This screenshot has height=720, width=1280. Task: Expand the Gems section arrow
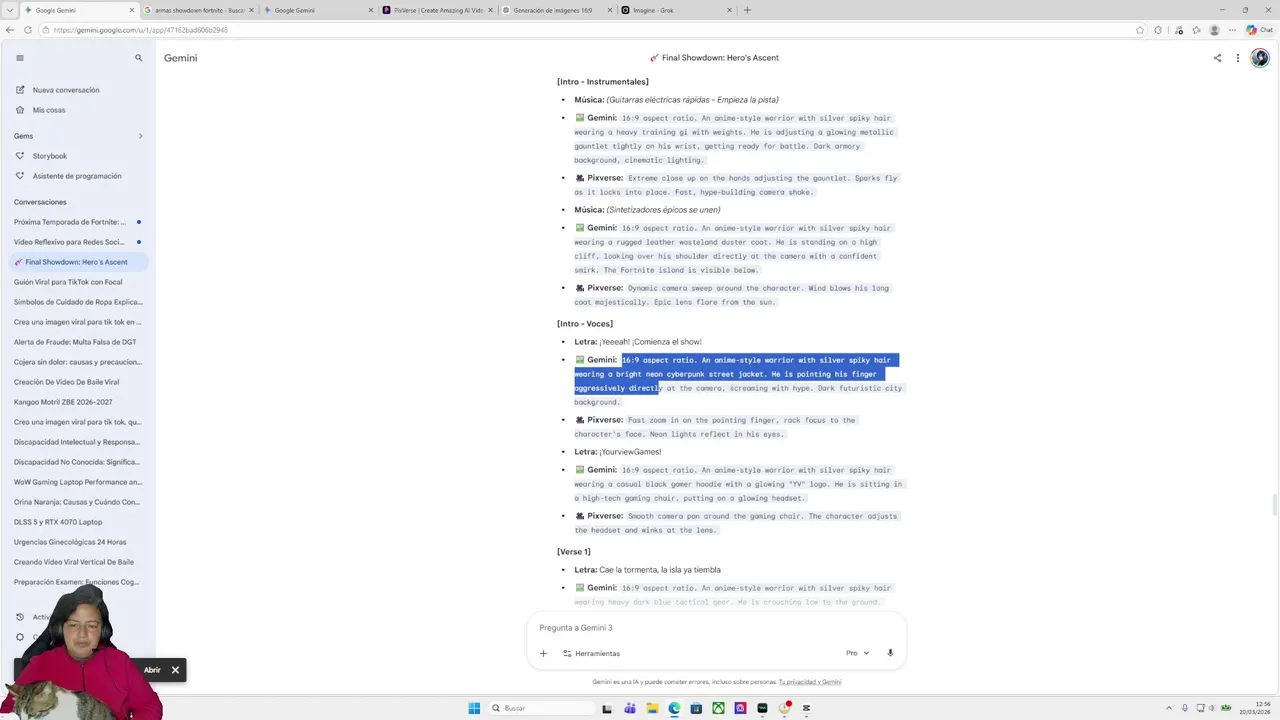pos(140,136)
